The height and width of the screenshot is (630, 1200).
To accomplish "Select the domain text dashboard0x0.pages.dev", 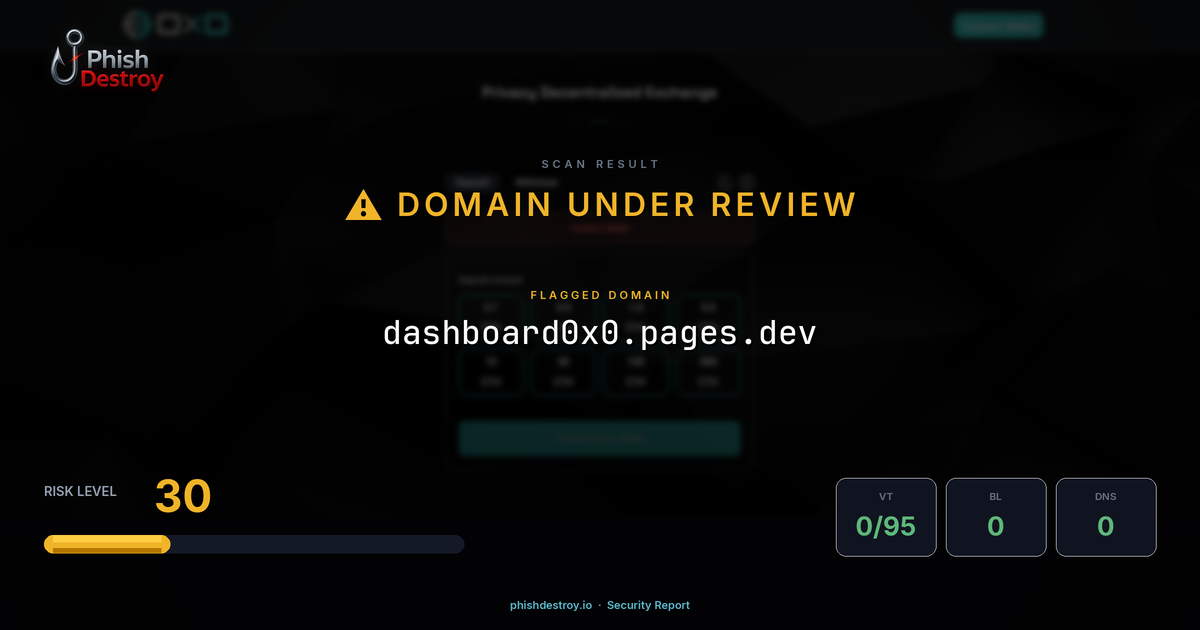I will pos(599,333).
